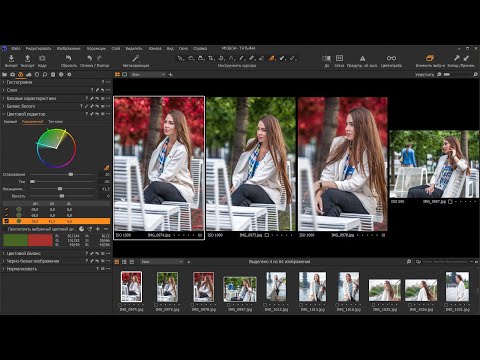Open the Color tool tab icon

pos(21,75)
